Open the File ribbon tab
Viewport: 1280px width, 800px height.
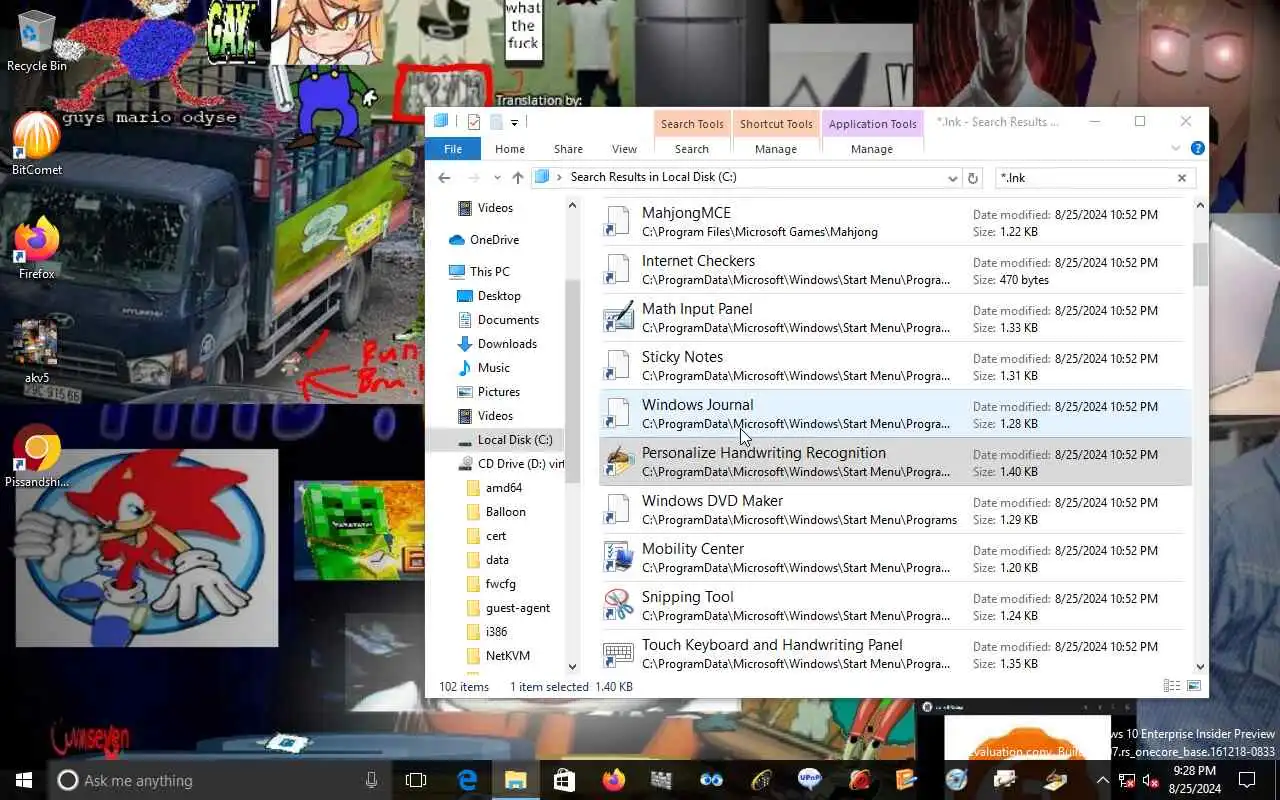pyautogui.click(x=453, y=149)
